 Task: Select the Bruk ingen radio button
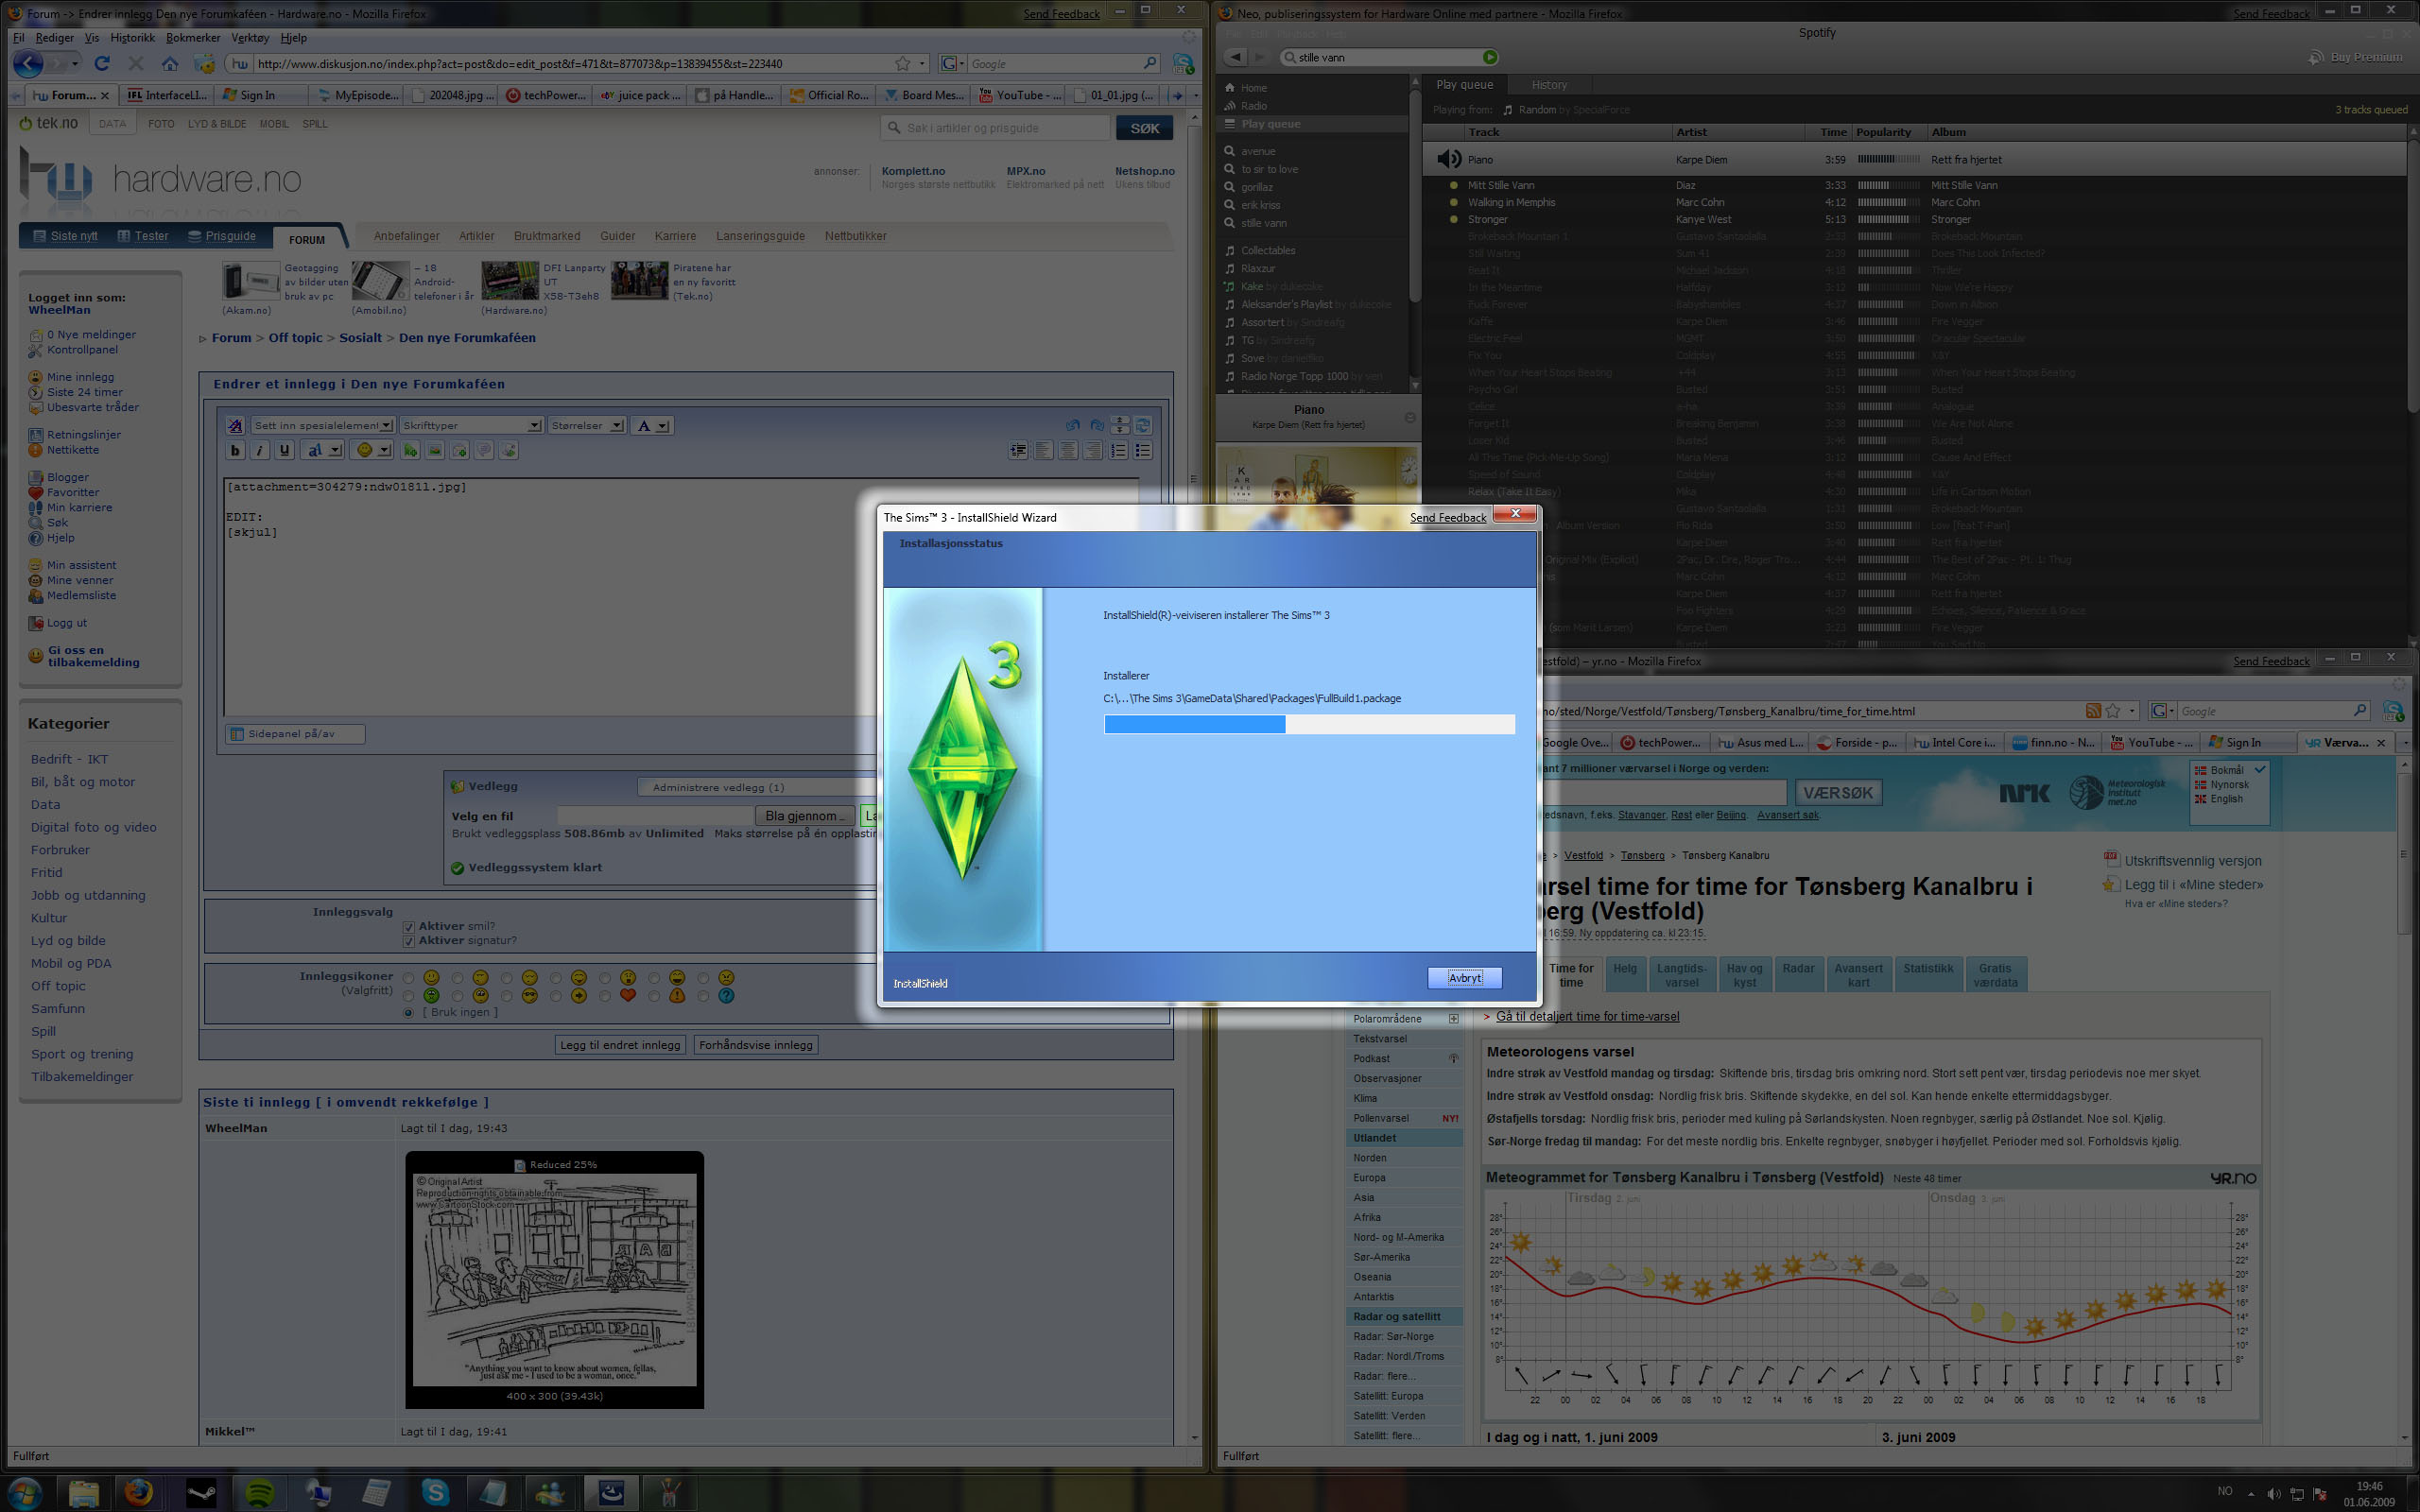[408, 1012]
